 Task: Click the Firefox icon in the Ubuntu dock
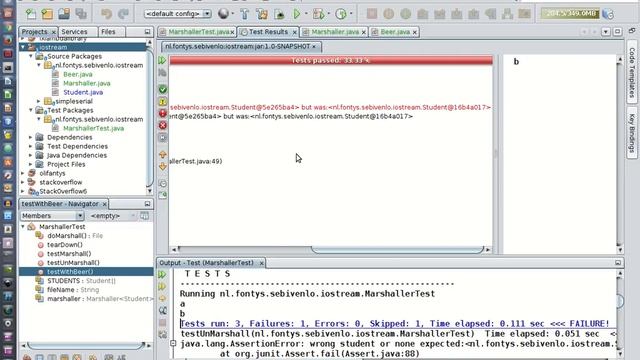[8, 40]
